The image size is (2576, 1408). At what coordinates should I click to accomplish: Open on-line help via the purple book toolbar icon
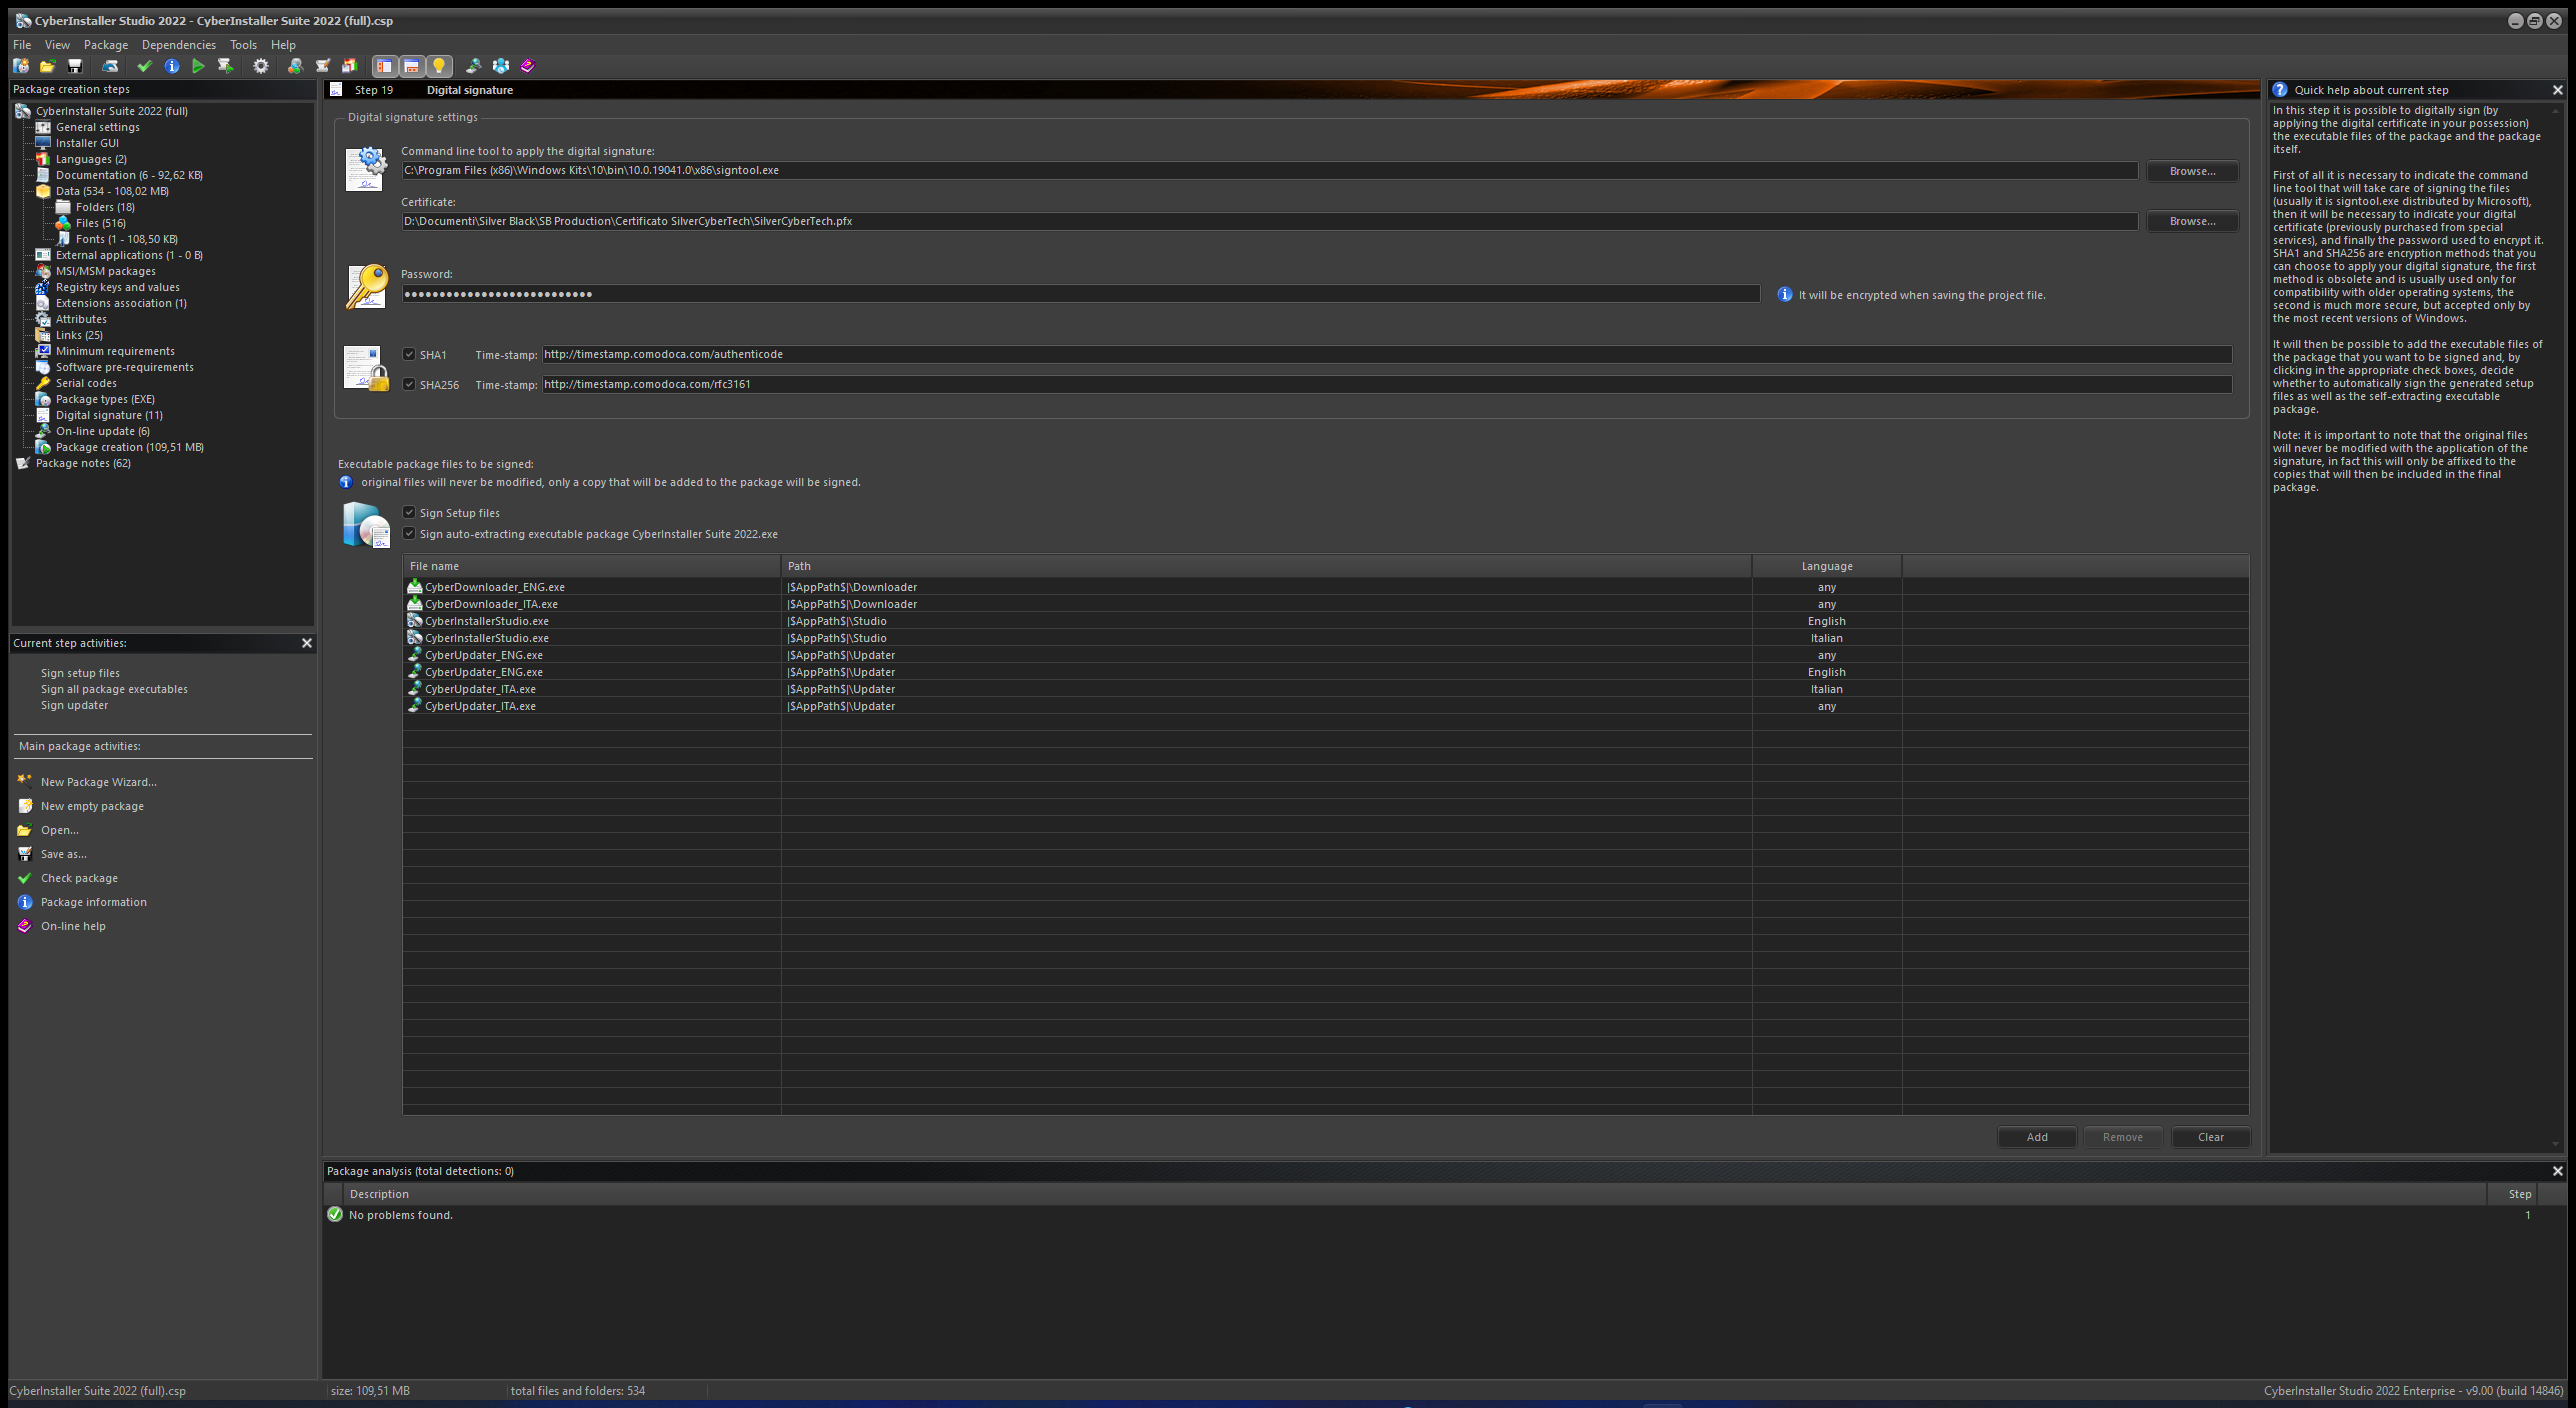click(527, 66)
